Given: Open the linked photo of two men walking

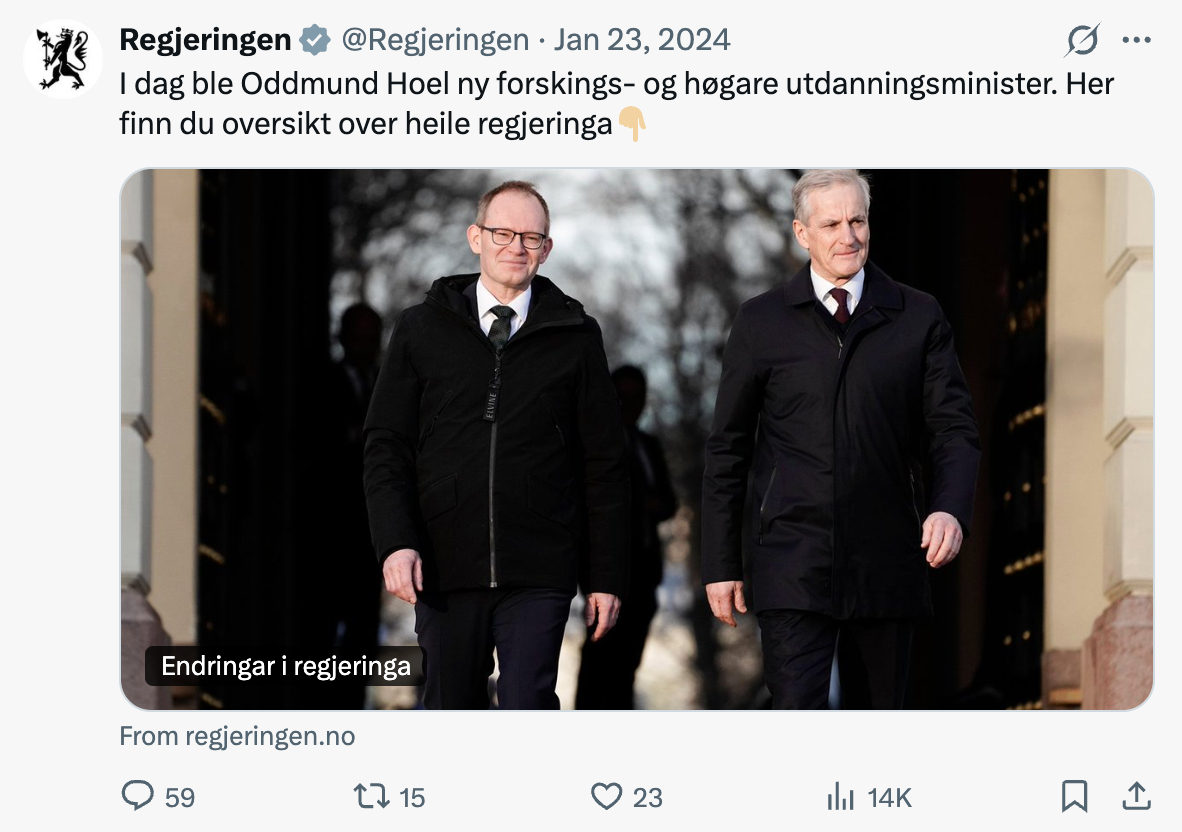Looking at the screenshot, I should click(x=637, y=439).
